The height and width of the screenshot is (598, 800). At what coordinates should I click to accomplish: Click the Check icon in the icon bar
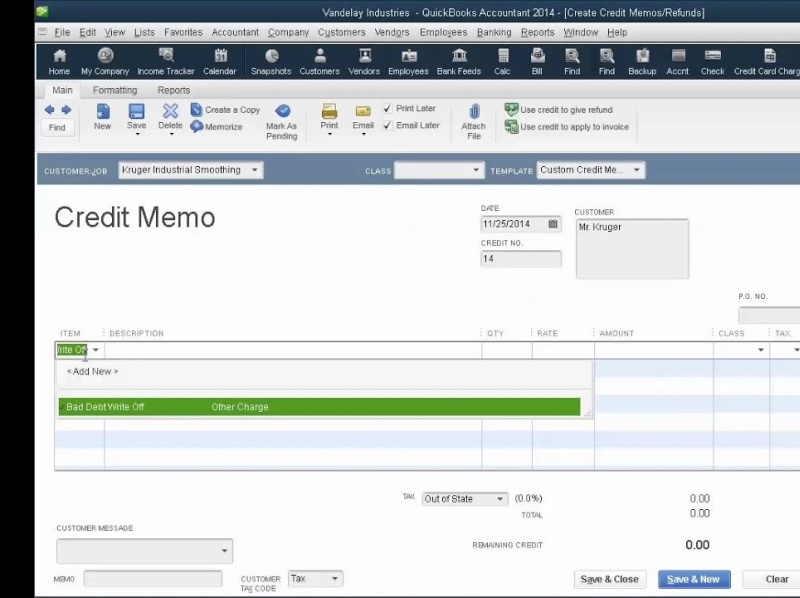(x=713, y=62)
